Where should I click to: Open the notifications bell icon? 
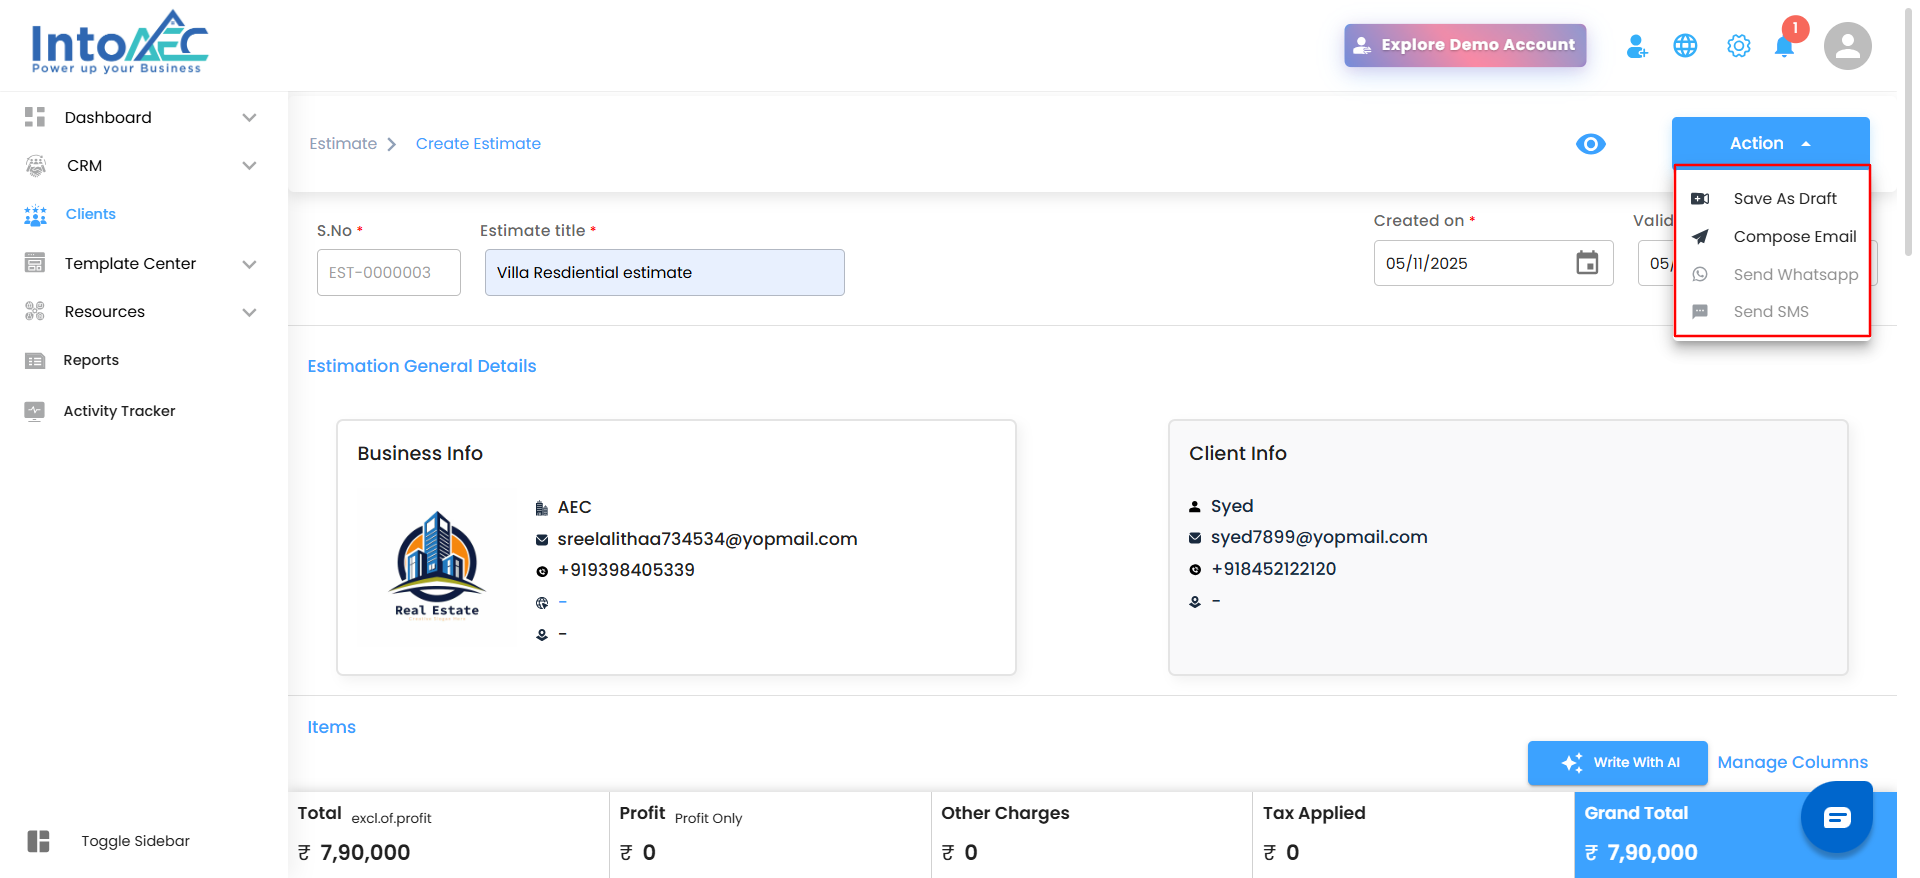point(1784,47)
